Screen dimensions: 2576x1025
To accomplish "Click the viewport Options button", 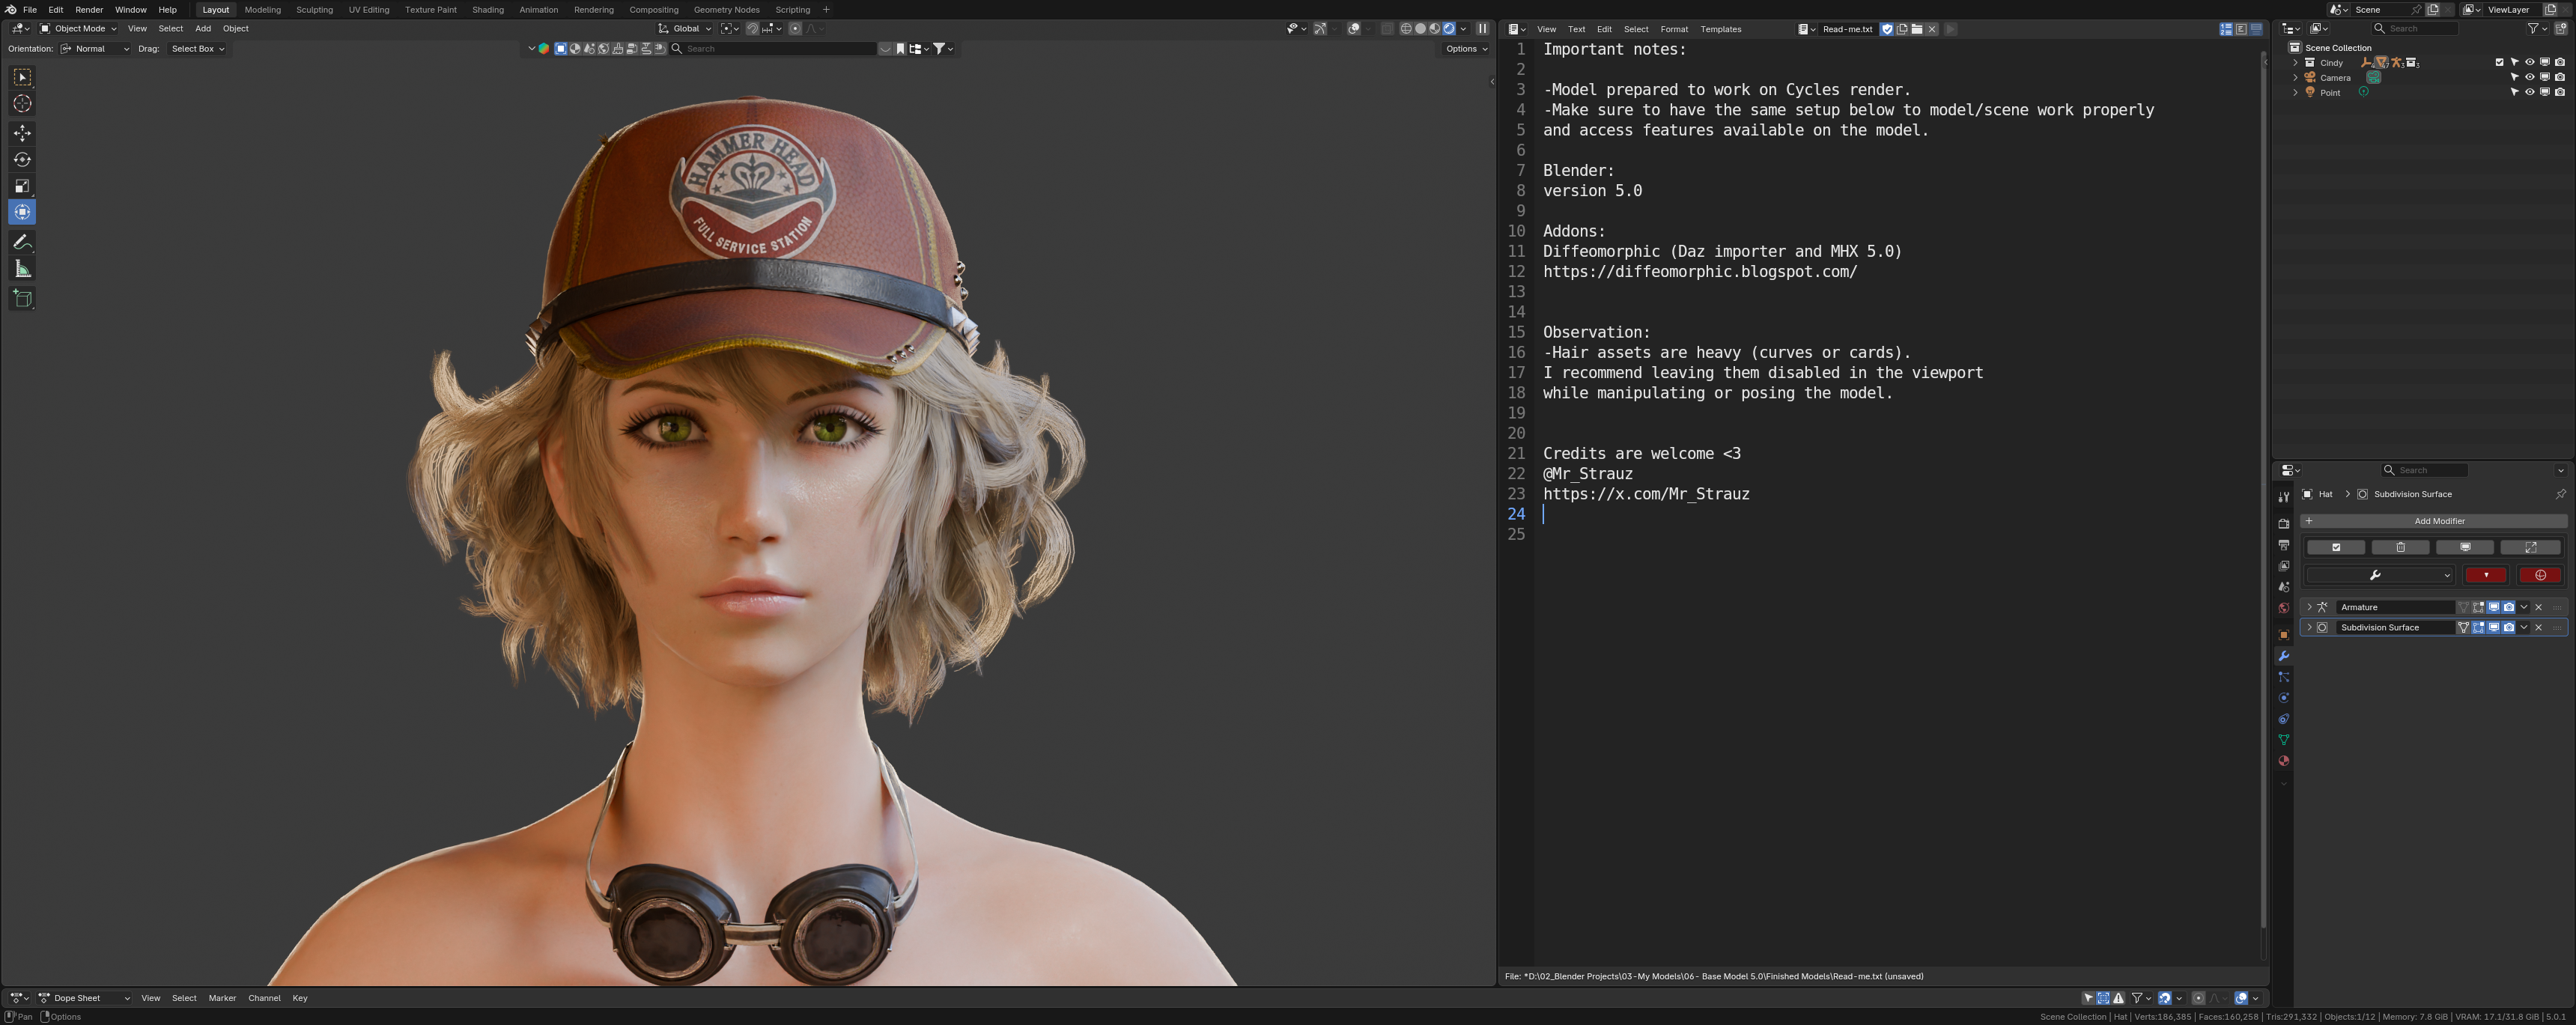I will point(1466,49).
